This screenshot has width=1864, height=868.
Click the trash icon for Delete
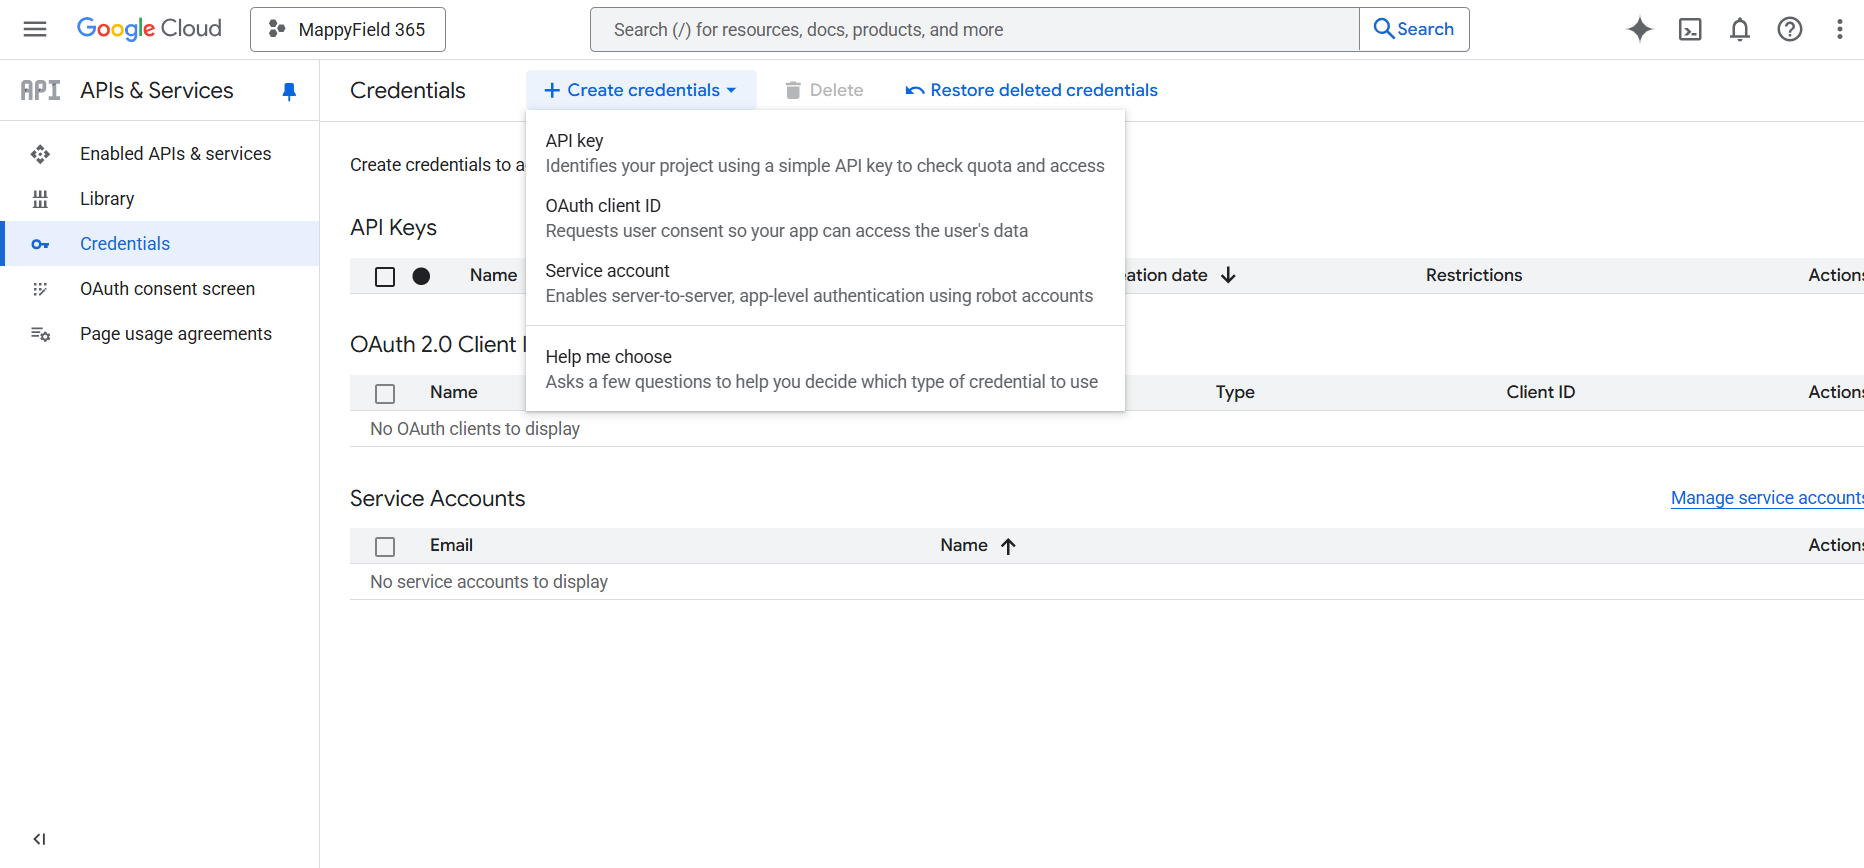coord(793,90)
